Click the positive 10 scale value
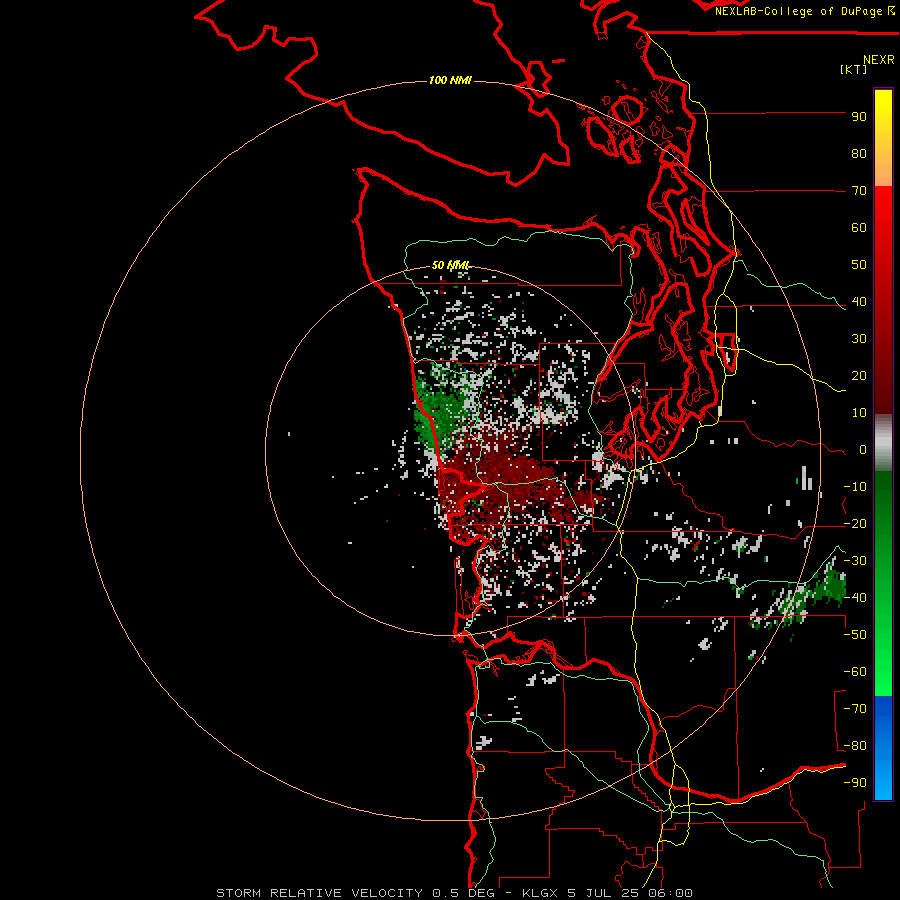The height and width of the screenshot is (900, 900). pos(859,413)
